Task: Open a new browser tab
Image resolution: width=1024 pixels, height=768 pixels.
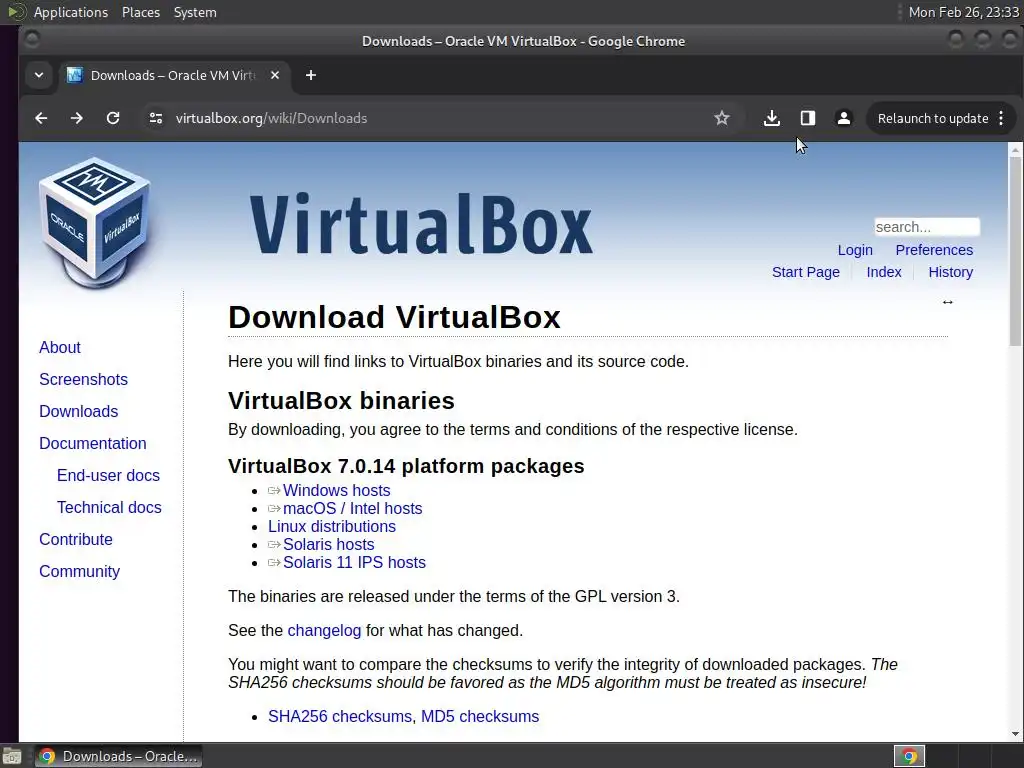Action: (311, 75)
